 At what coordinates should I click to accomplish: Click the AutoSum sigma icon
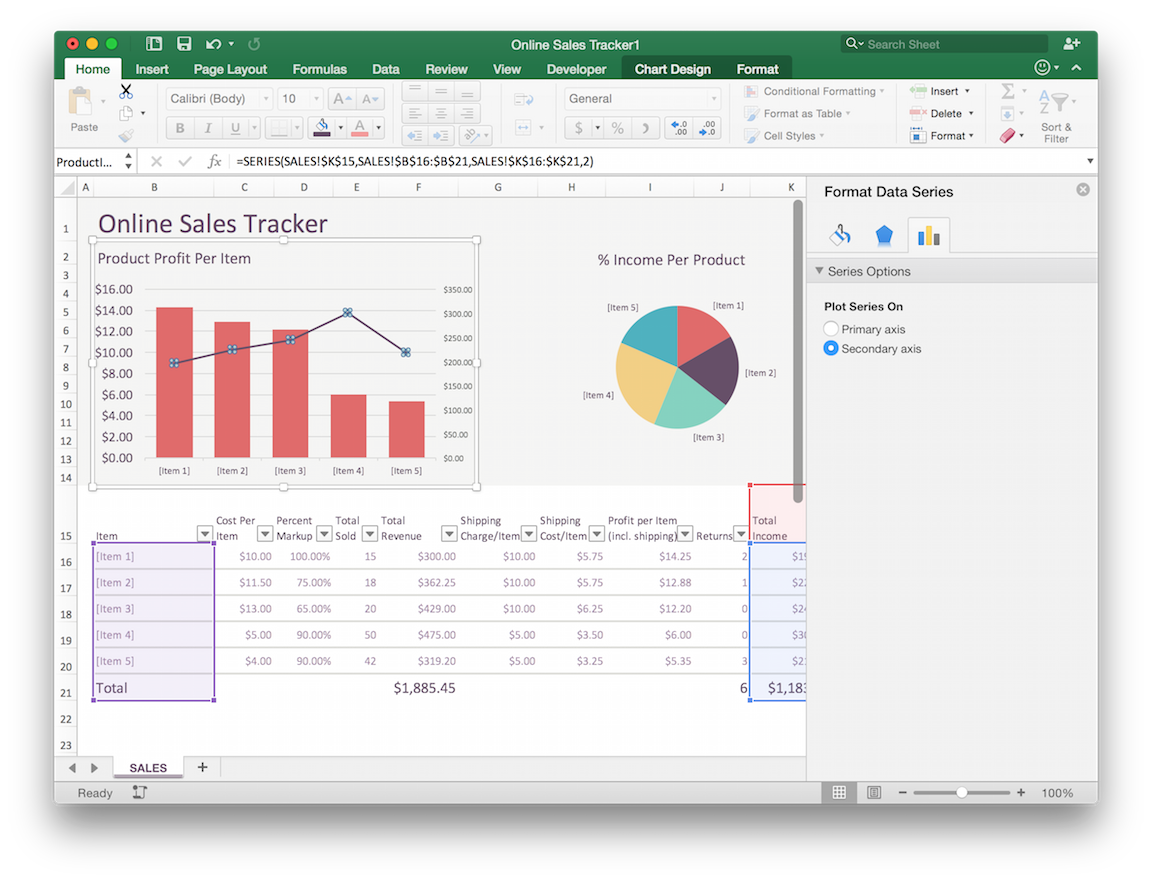coord(1008,91)
